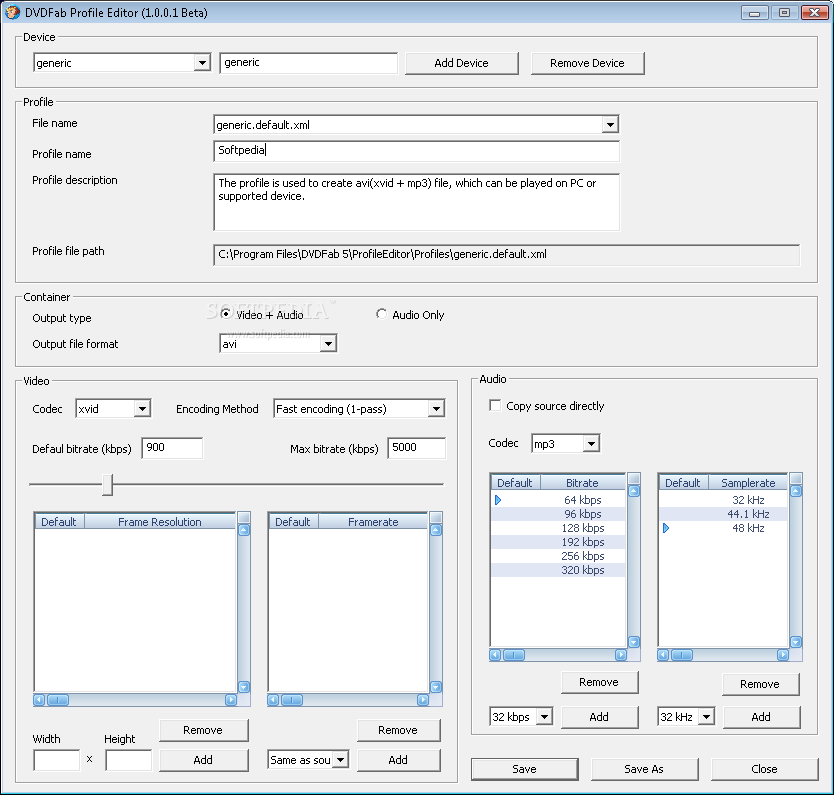Viewport: 834px width, 795px height.
Task: Select the 128 kbps bitrate row
Action: click(x=558, y=528)
